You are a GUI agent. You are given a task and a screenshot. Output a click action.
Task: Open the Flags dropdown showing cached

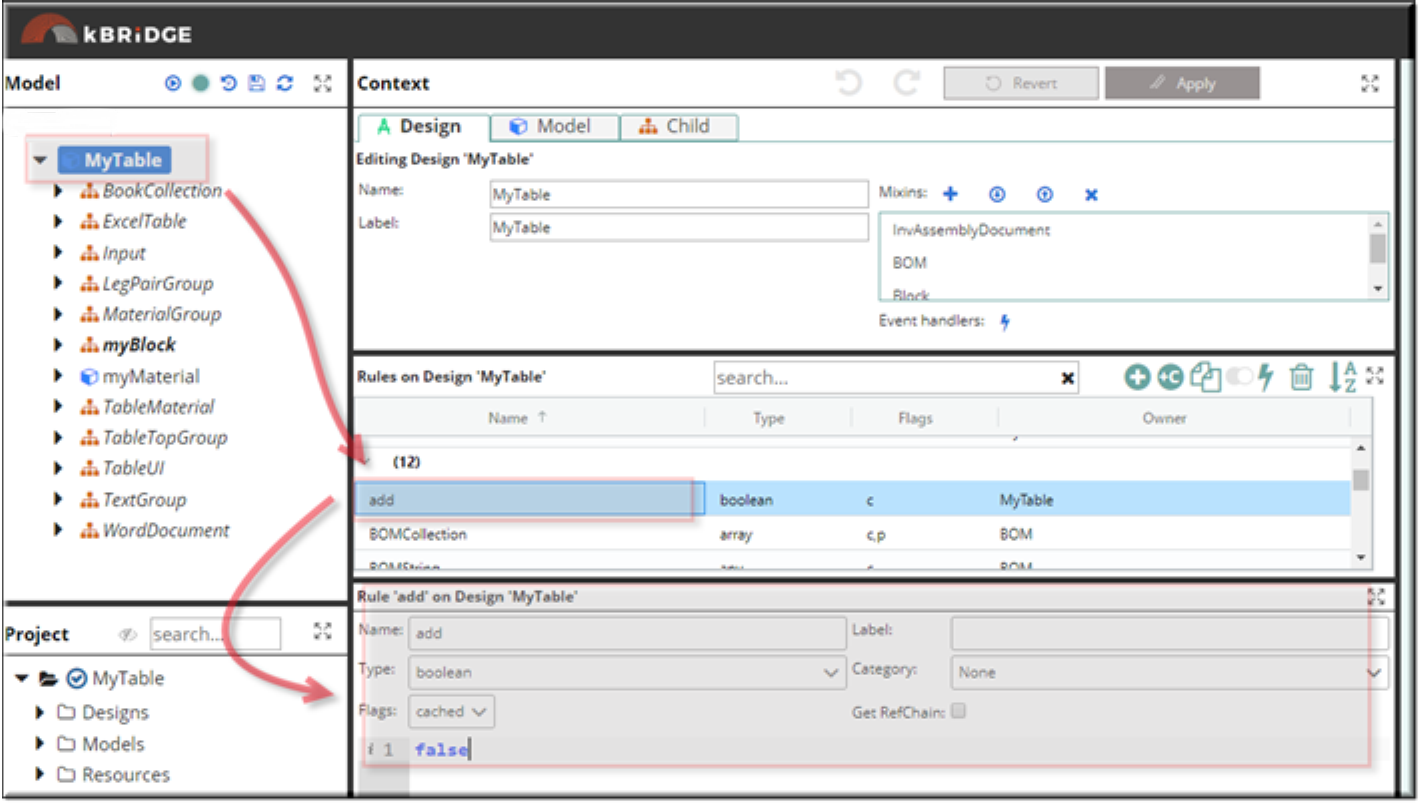451,712
